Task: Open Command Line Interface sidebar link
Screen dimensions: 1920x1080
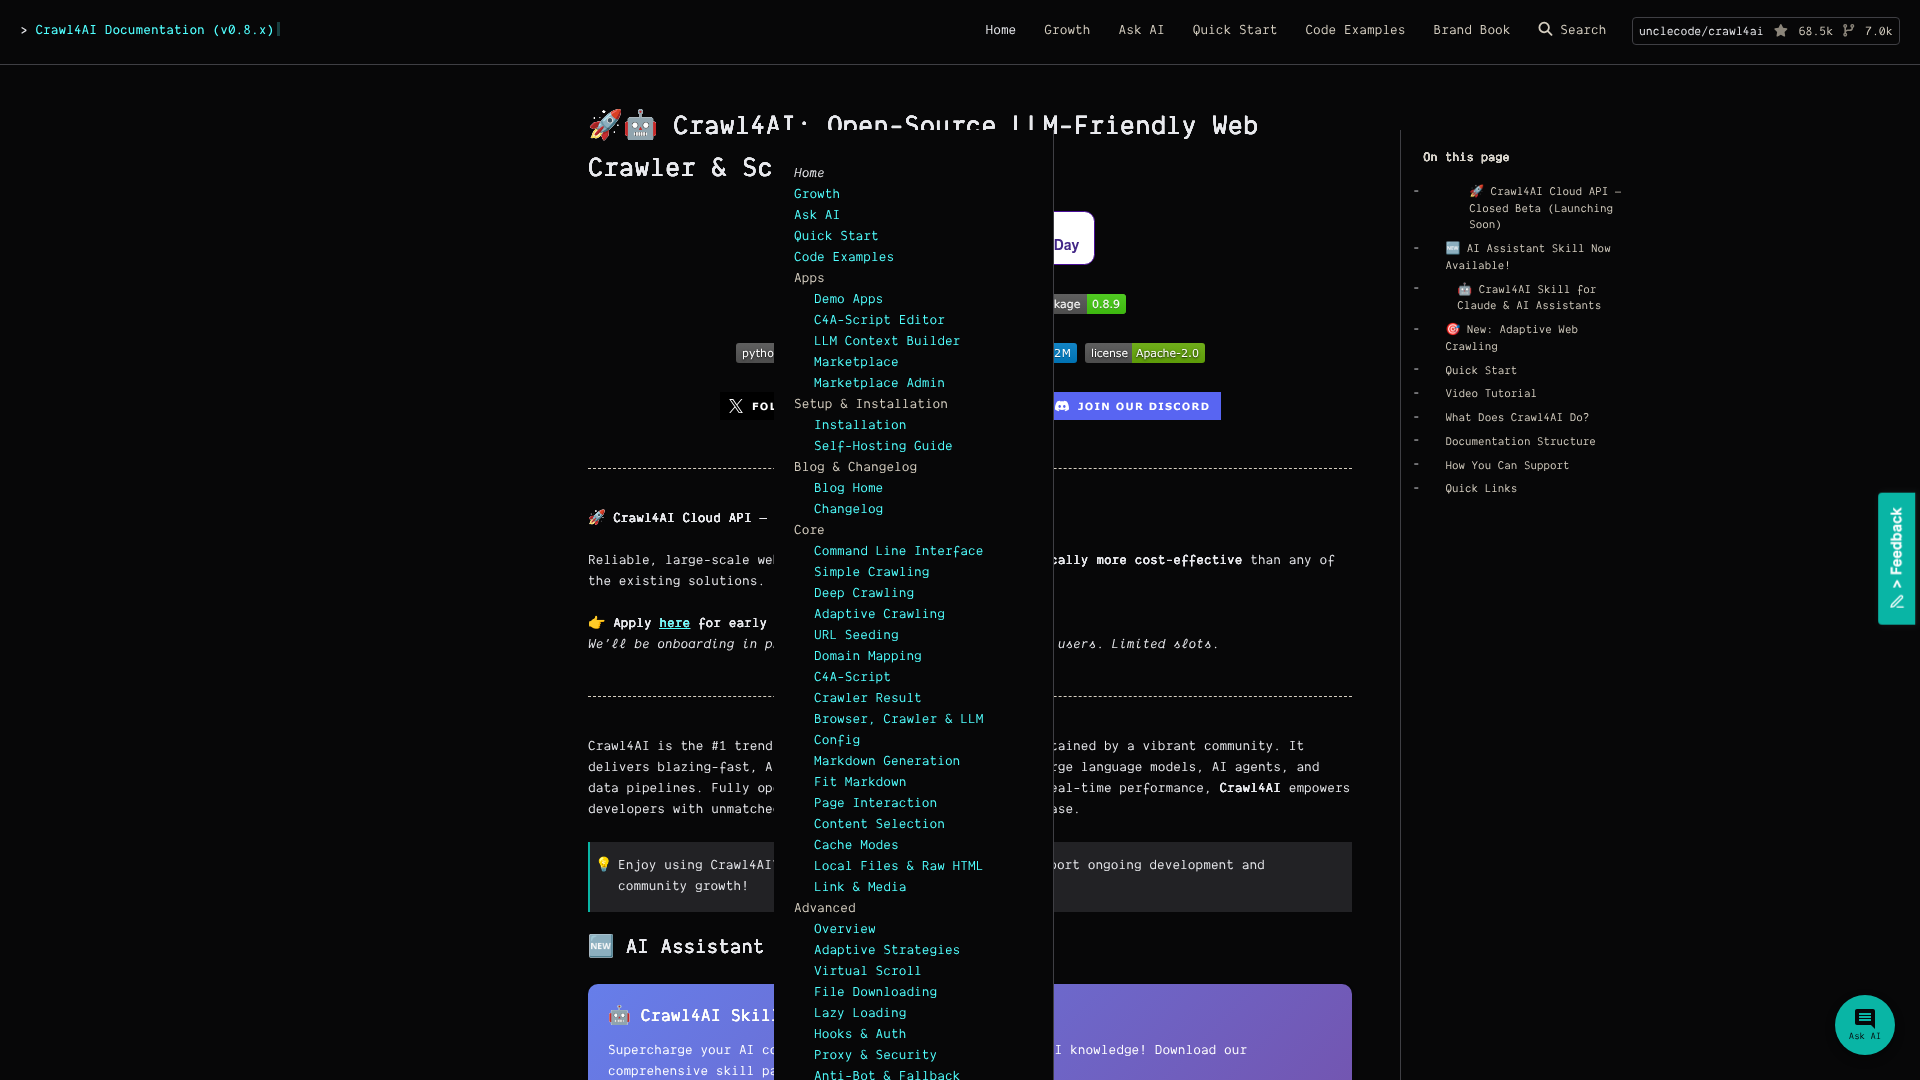Action: [x=898, y=551]
